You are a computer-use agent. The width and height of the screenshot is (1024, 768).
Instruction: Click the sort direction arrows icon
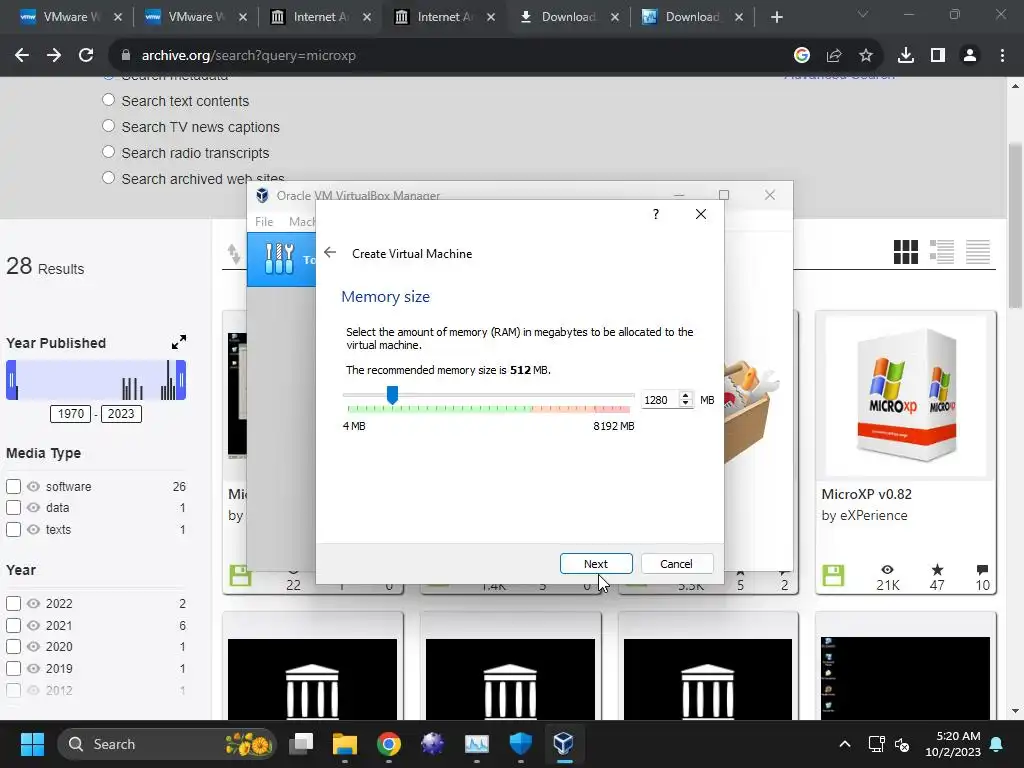[x=234, y=254]
